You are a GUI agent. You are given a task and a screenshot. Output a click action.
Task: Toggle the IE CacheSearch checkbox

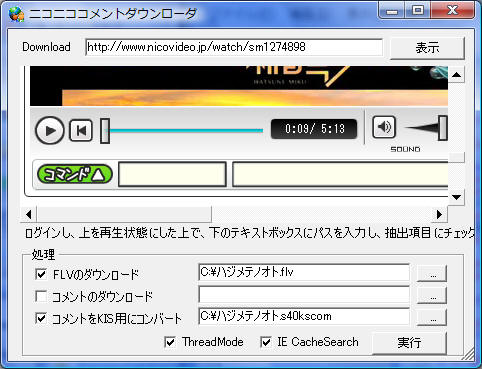click(x=266, y=342)
